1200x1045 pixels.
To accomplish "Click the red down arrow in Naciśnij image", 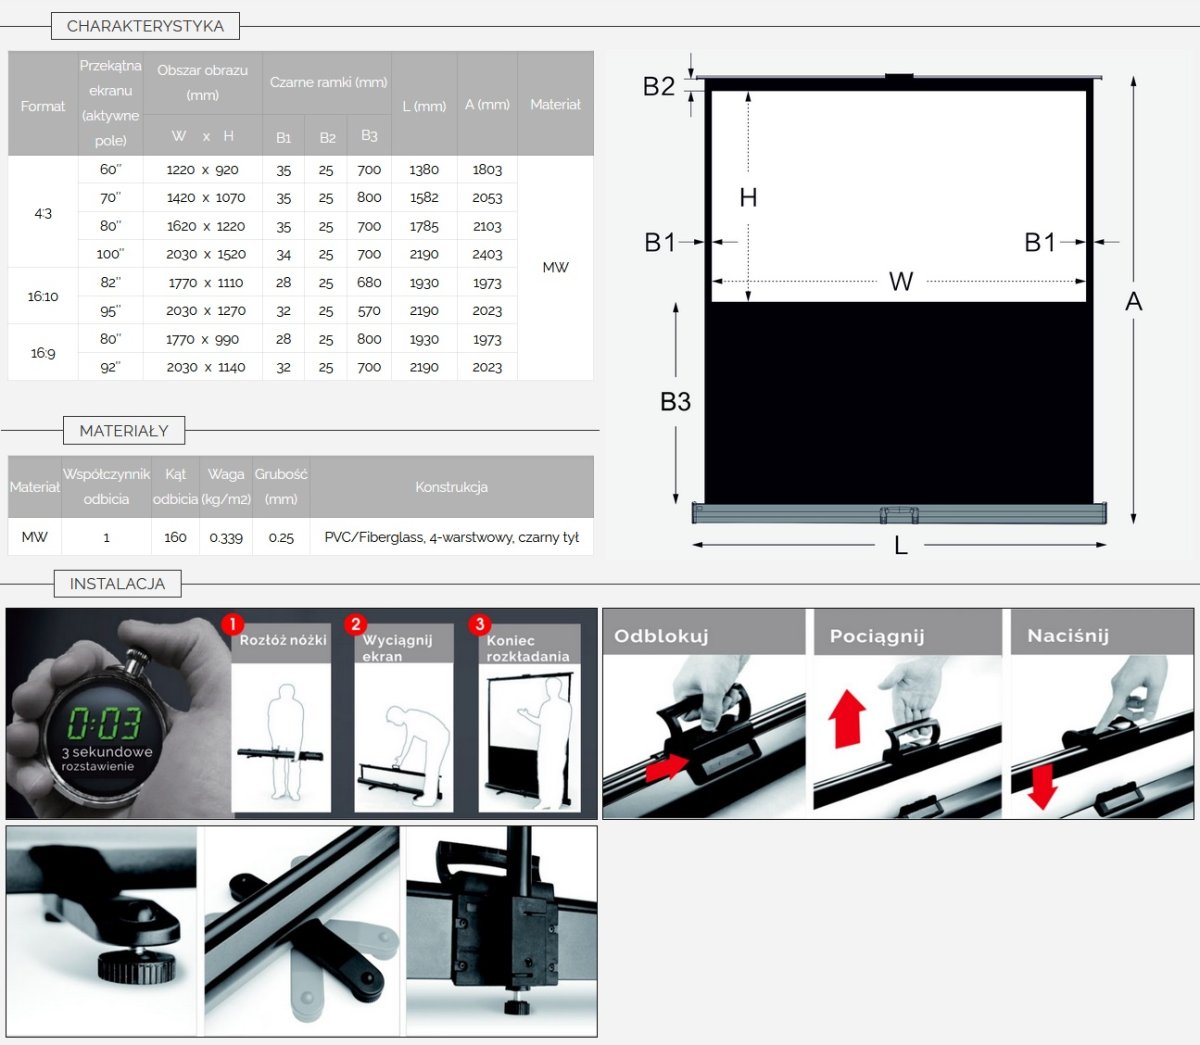I will click(x=1042, y=785).
